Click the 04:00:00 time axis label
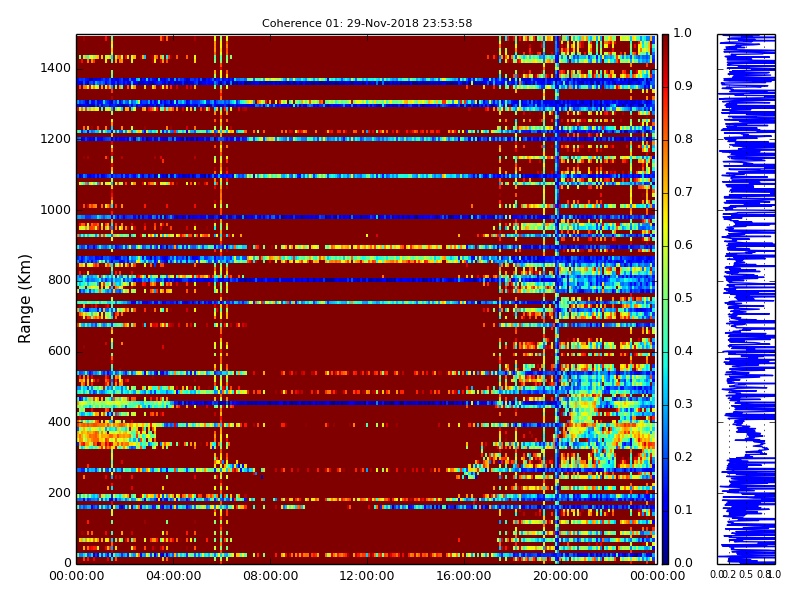 click(173, 576)
